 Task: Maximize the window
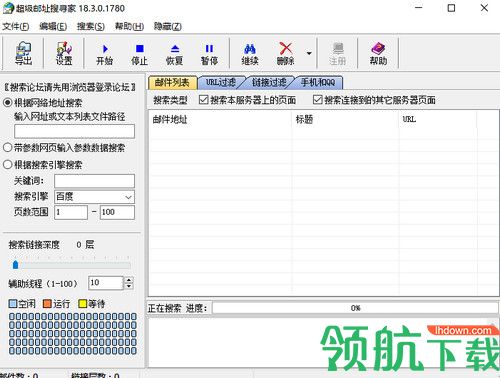coord(451,8)
